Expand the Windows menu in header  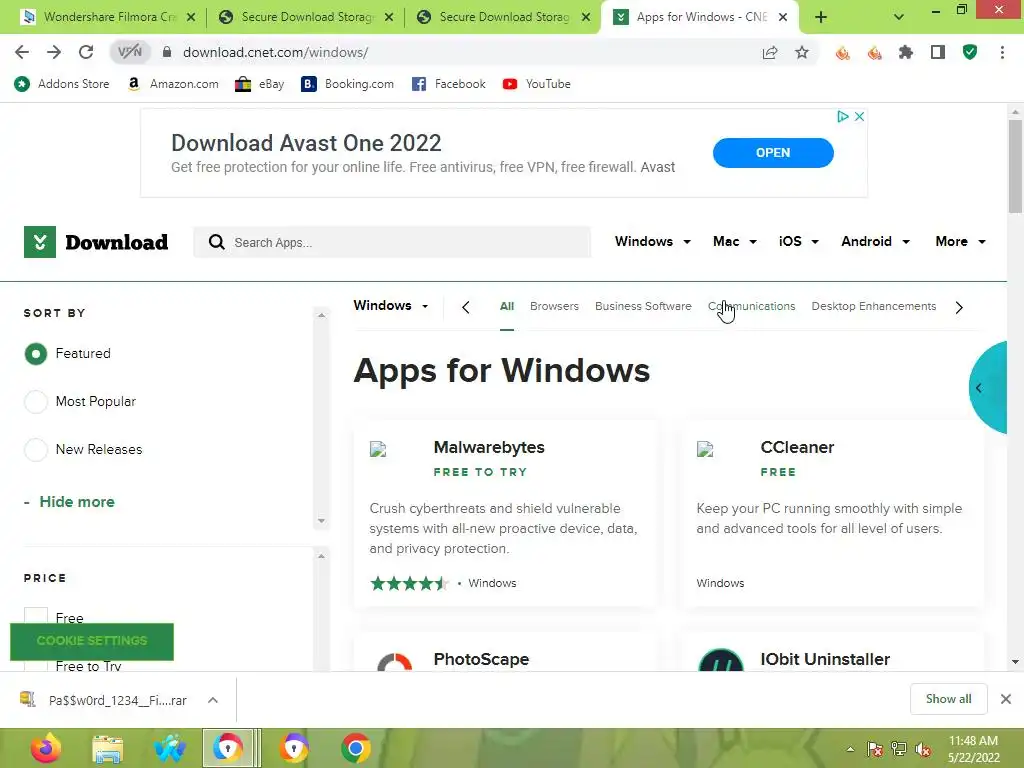652,242
